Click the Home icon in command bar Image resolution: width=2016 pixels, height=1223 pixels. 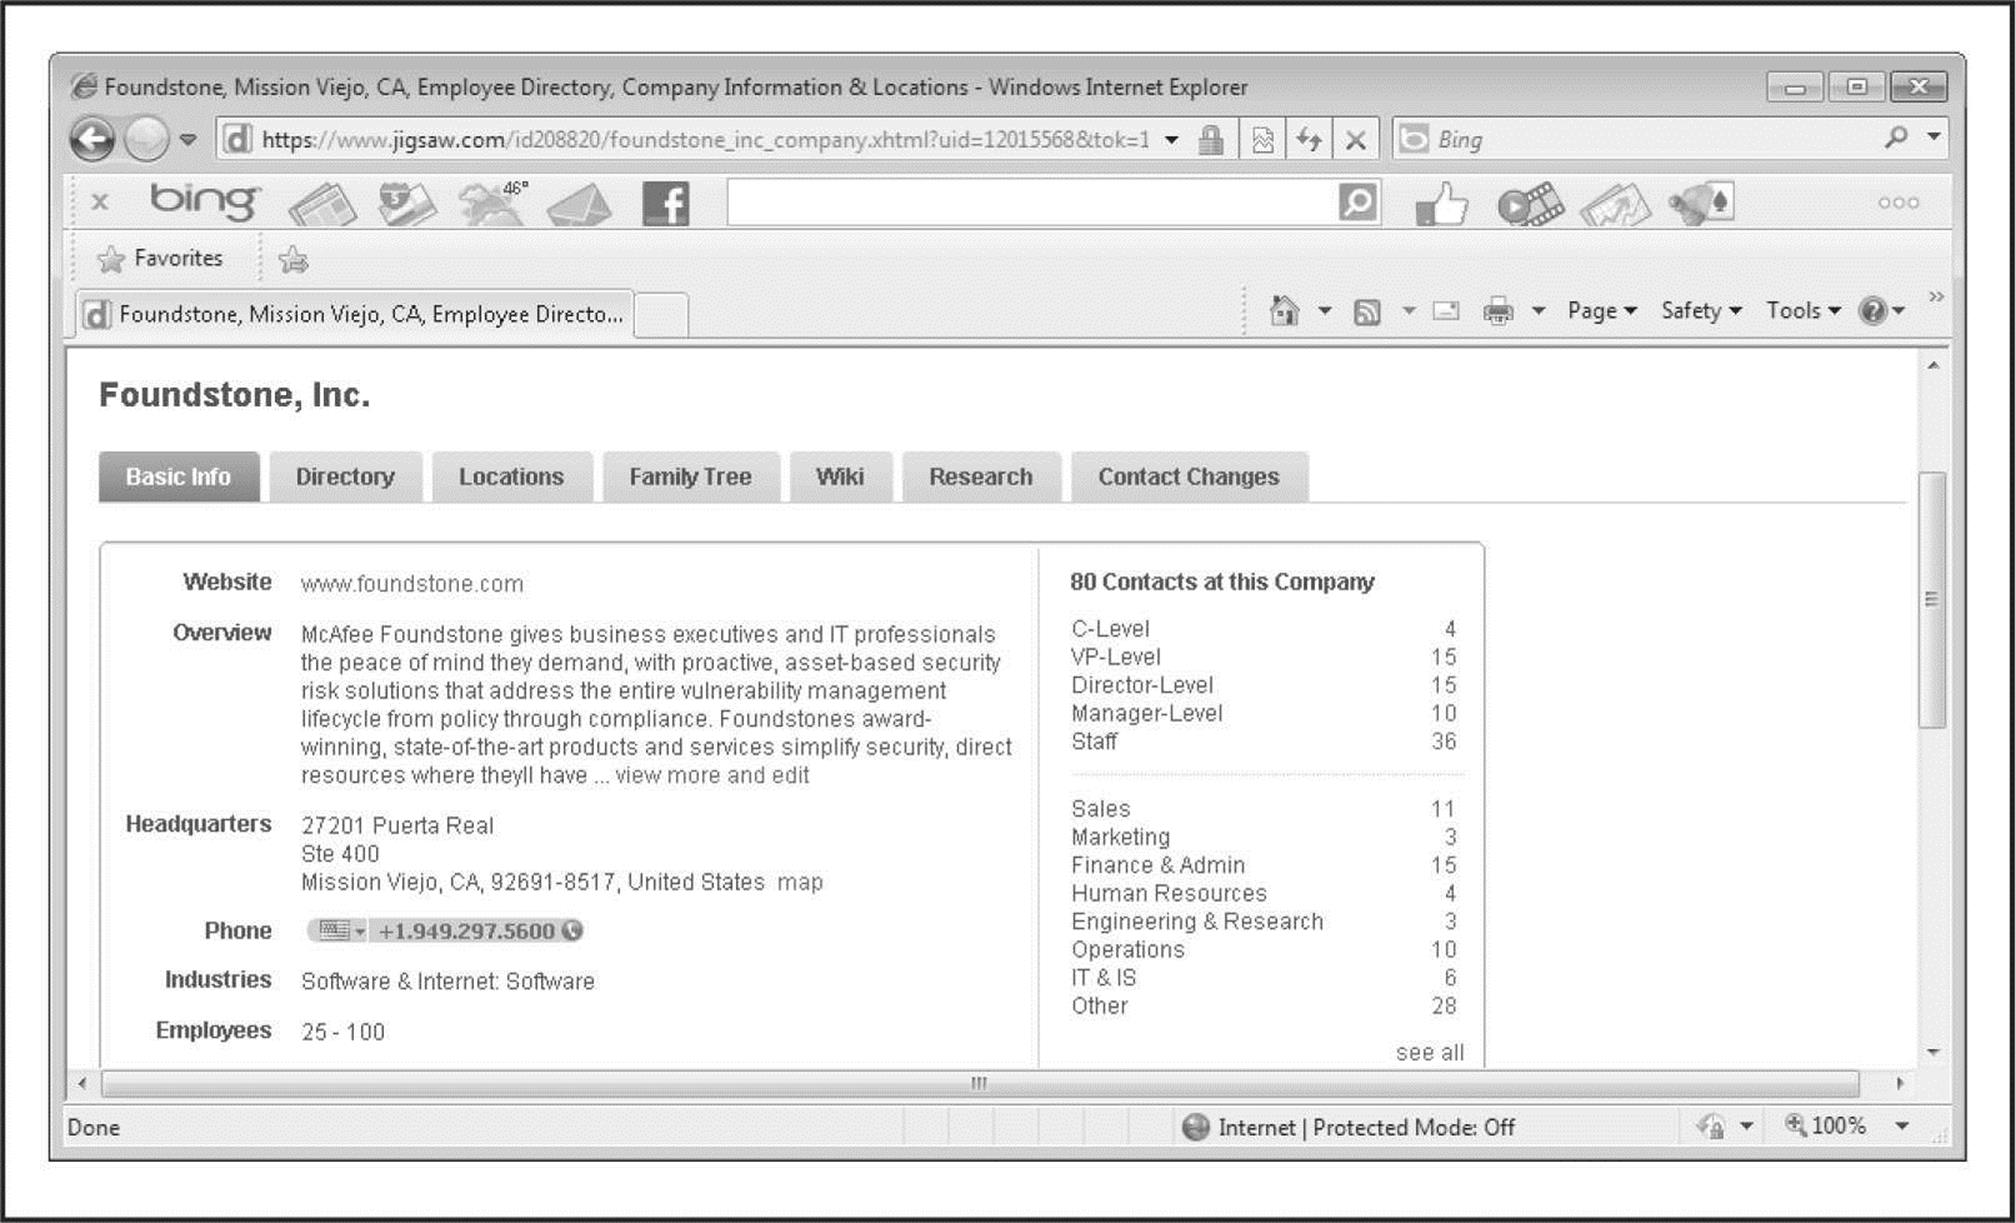click(x=1284, y=311)
